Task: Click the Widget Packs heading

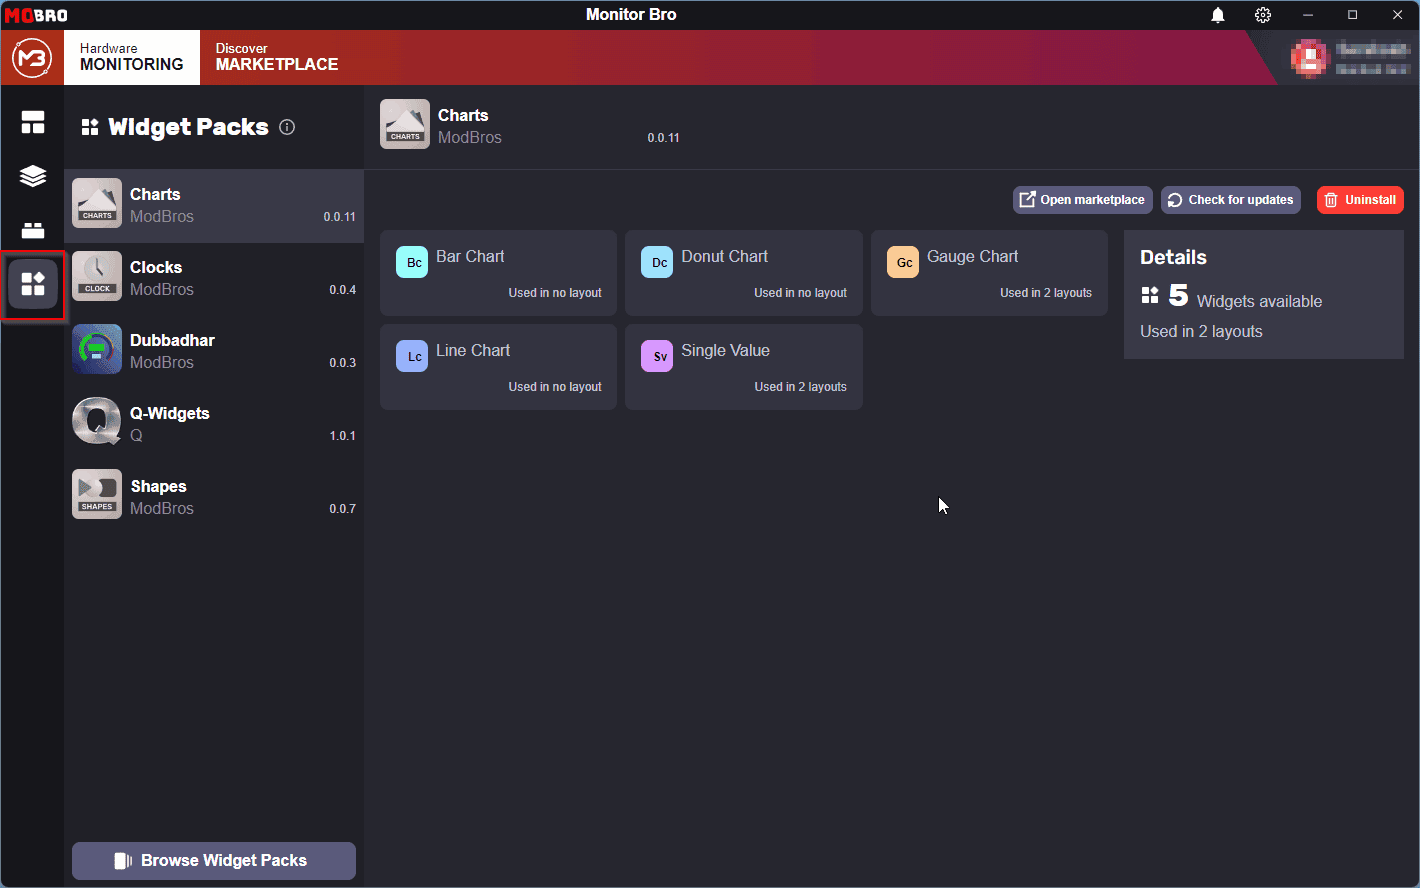Action: pos(188,127)
